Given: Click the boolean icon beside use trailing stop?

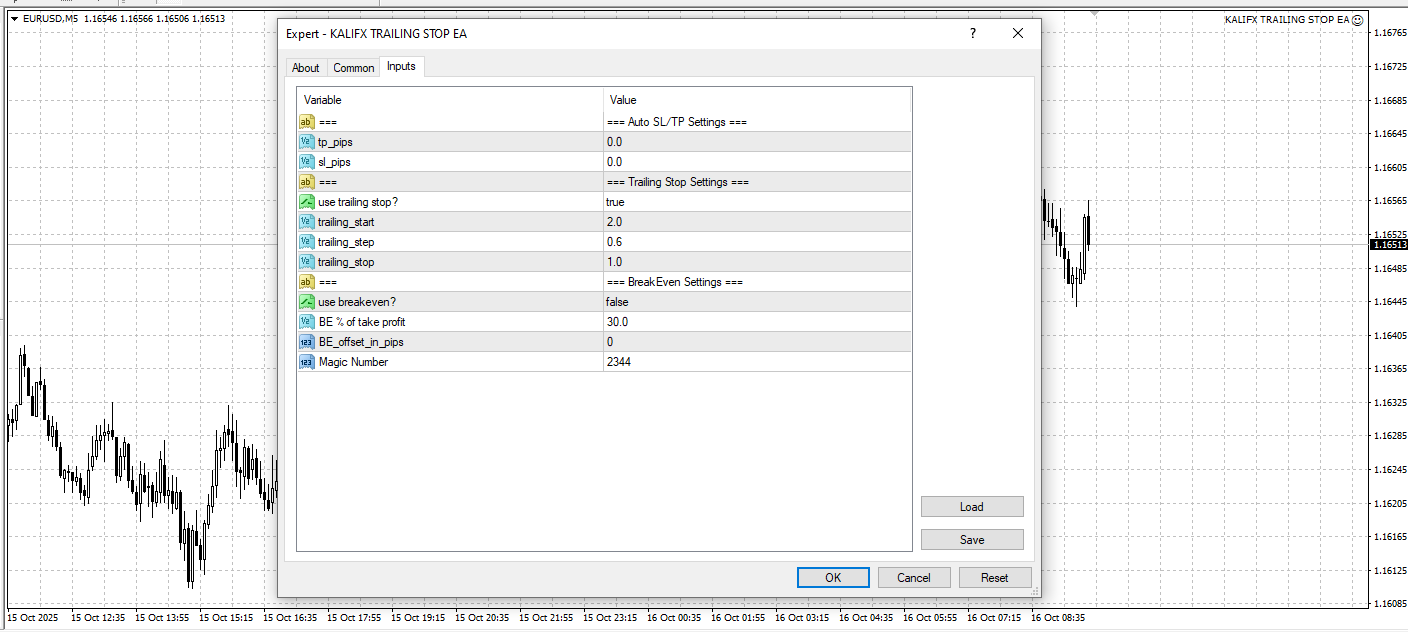Looking at the screenshot, I should coord(307,201).
